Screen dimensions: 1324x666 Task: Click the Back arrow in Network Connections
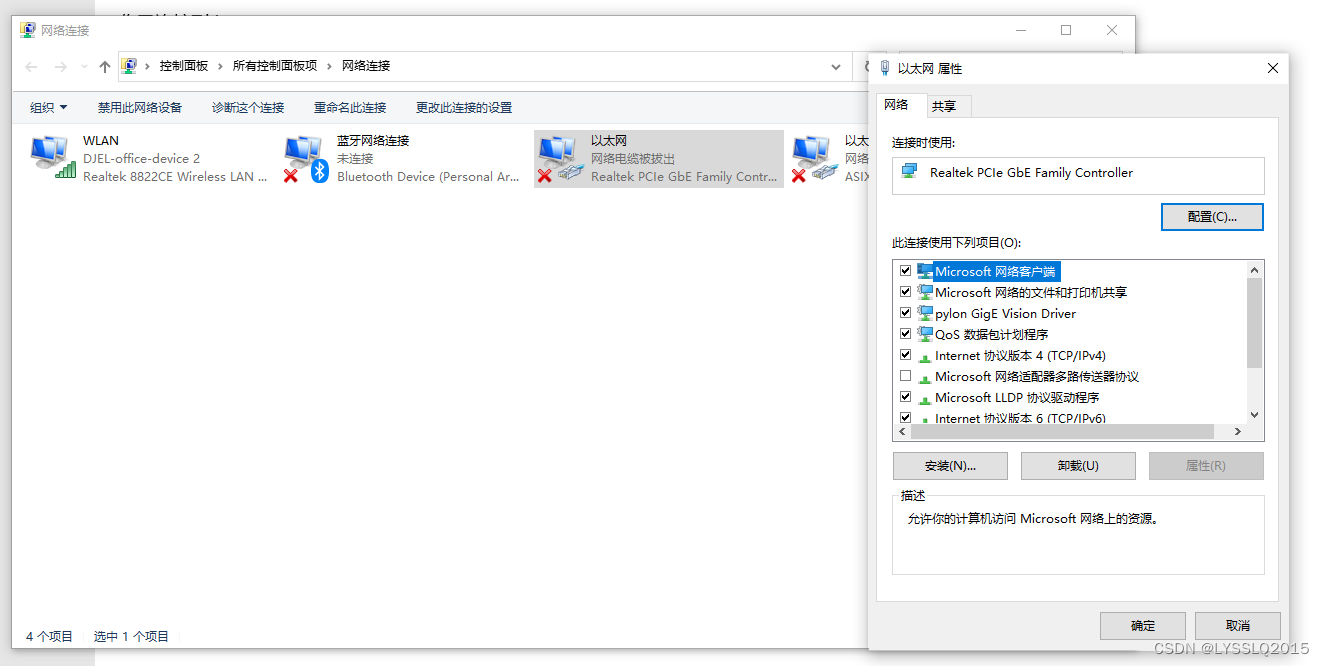click(x=31, y=67)
